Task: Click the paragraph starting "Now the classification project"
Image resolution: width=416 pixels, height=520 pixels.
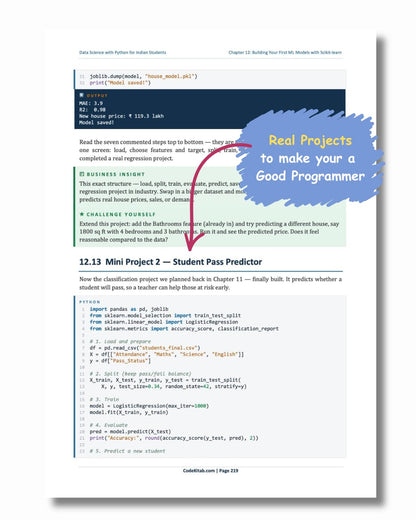Action: click(x=210, y=283)
